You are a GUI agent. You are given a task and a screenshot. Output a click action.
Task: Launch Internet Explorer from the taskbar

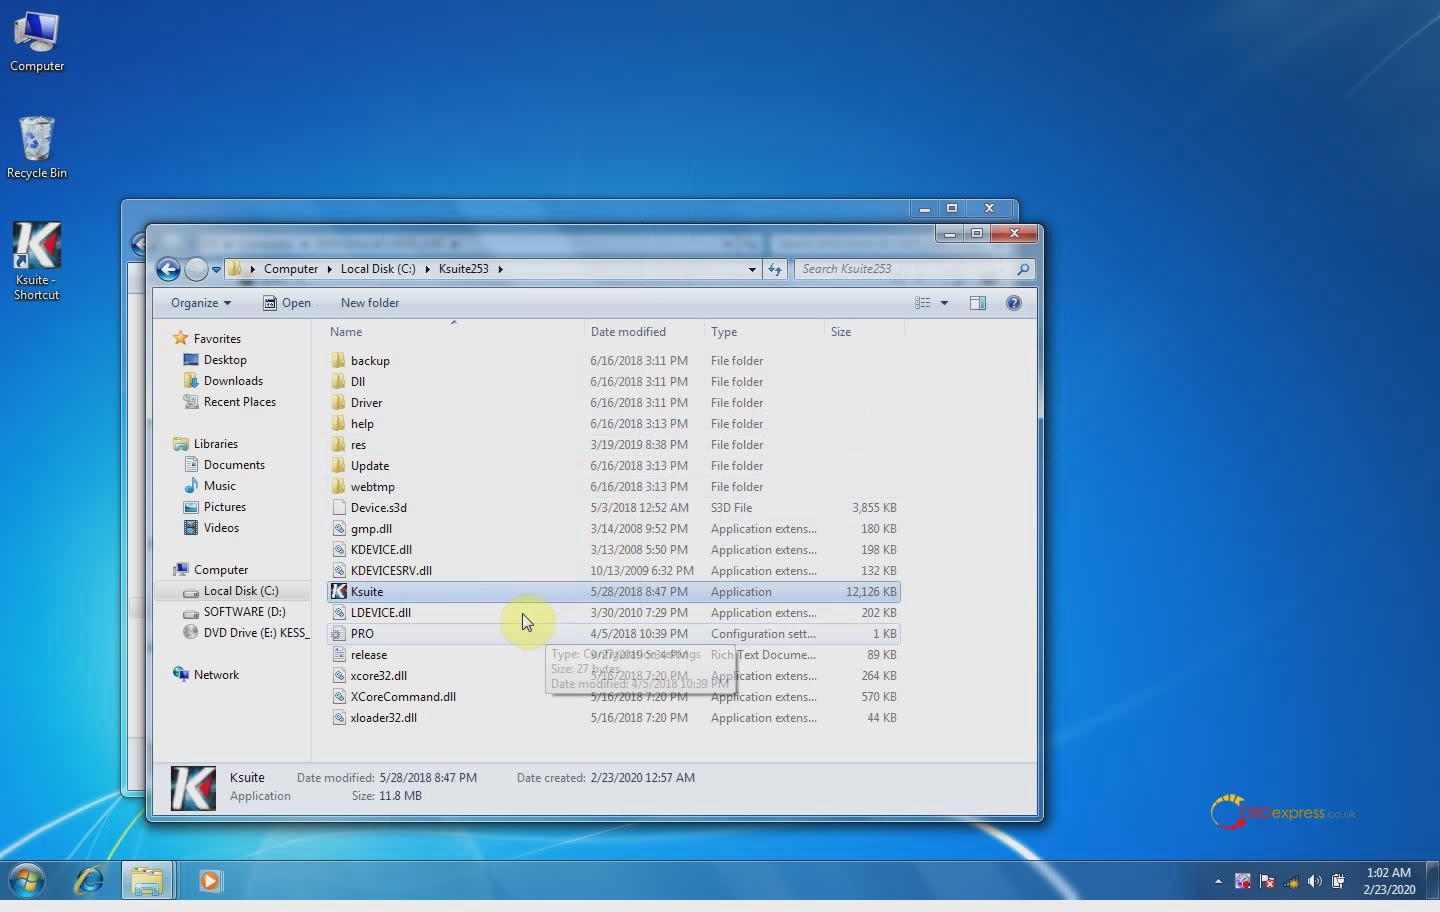[90, 881]
